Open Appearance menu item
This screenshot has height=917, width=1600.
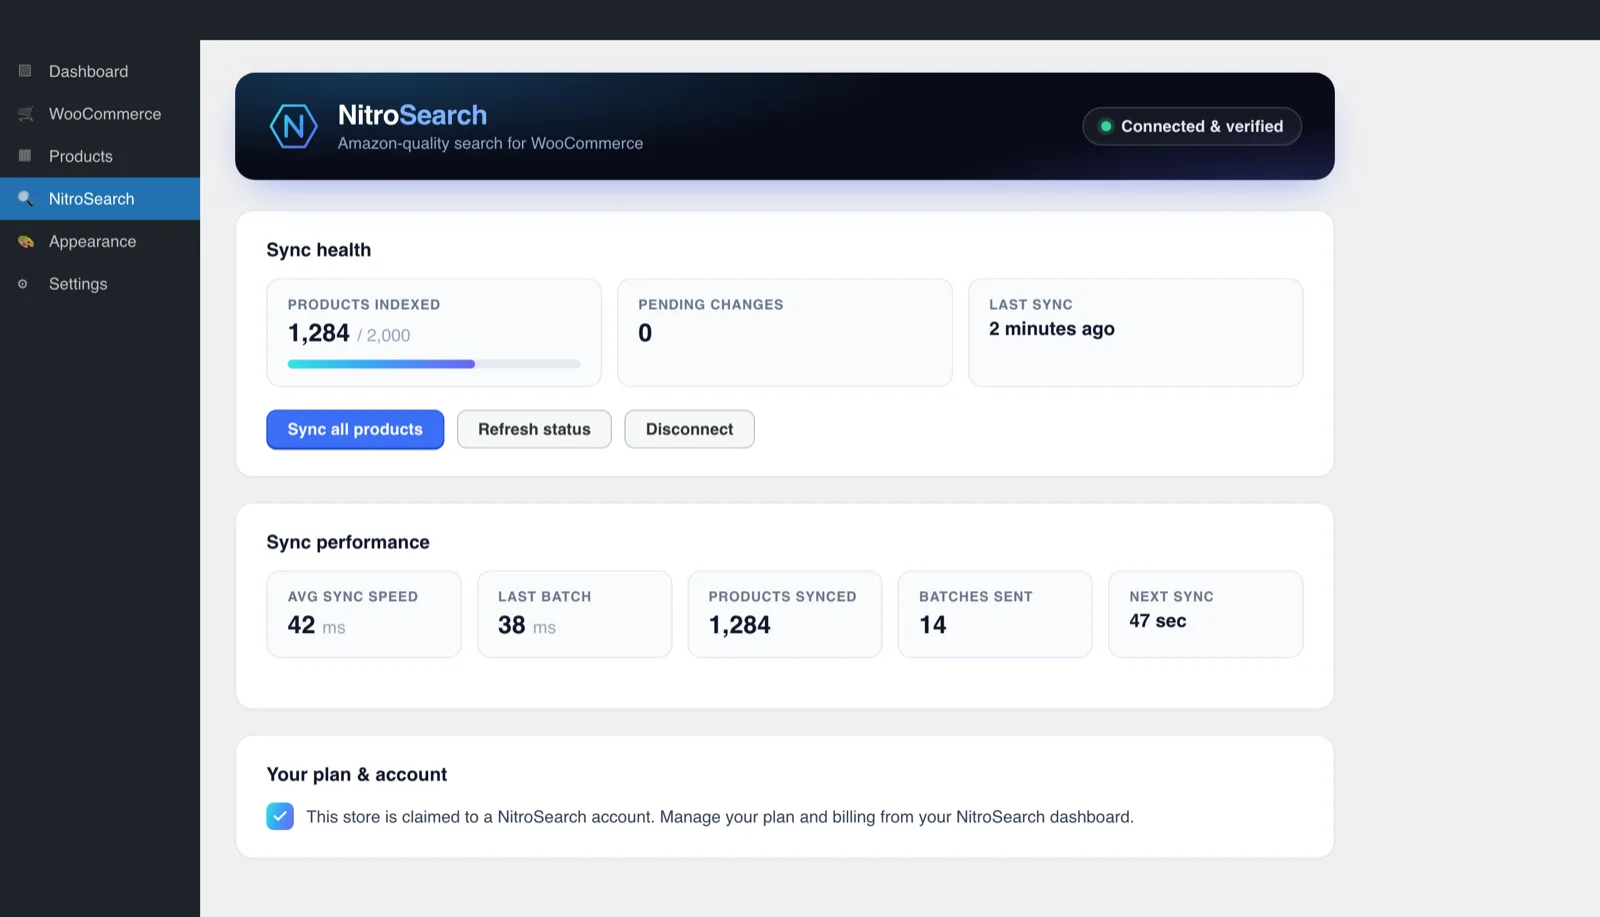pyautogui.click(x=100, y=241)
